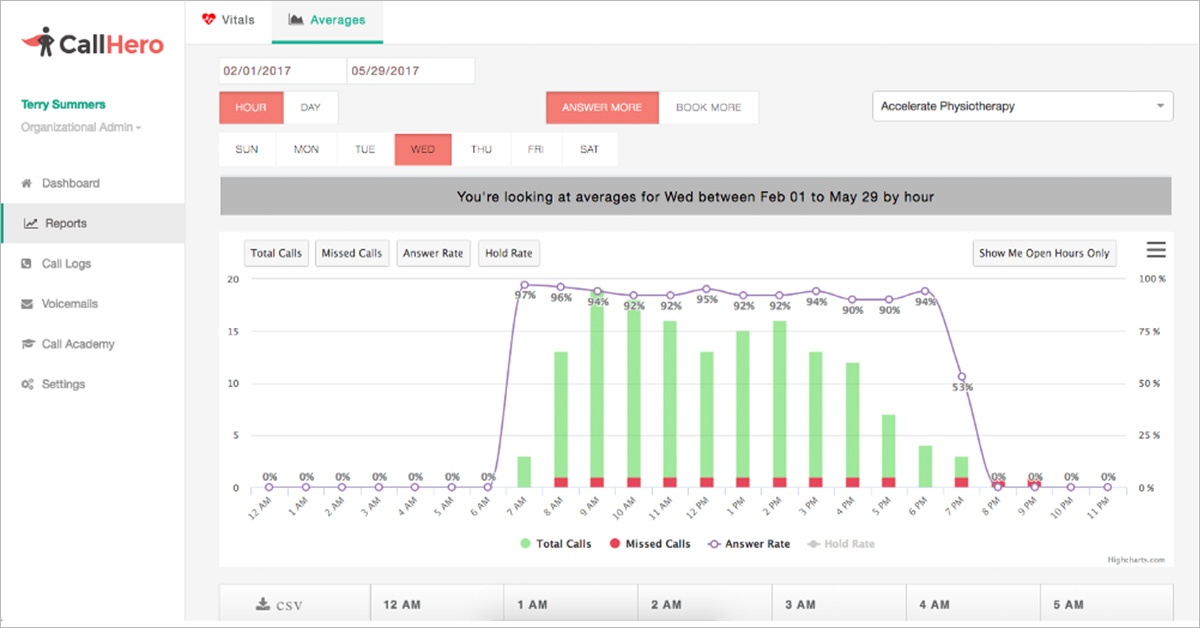1200x628 pixels.
Task: Click the 3 AM table column header
Action: [x=838, y=605]
